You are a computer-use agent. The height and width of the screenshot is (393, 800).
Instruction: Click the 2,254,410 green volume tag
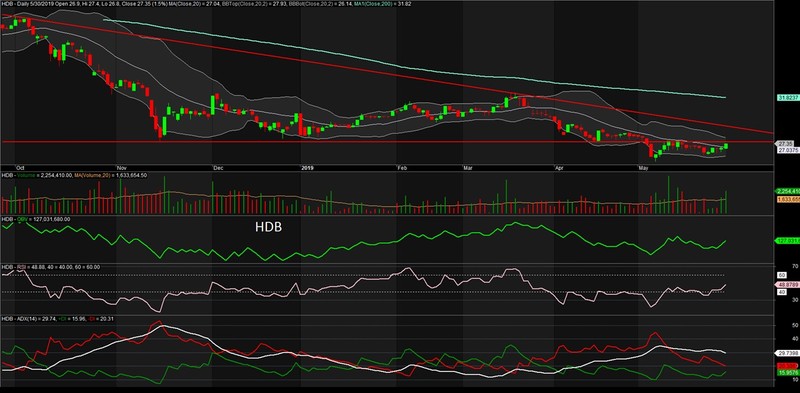click(788, 191)
